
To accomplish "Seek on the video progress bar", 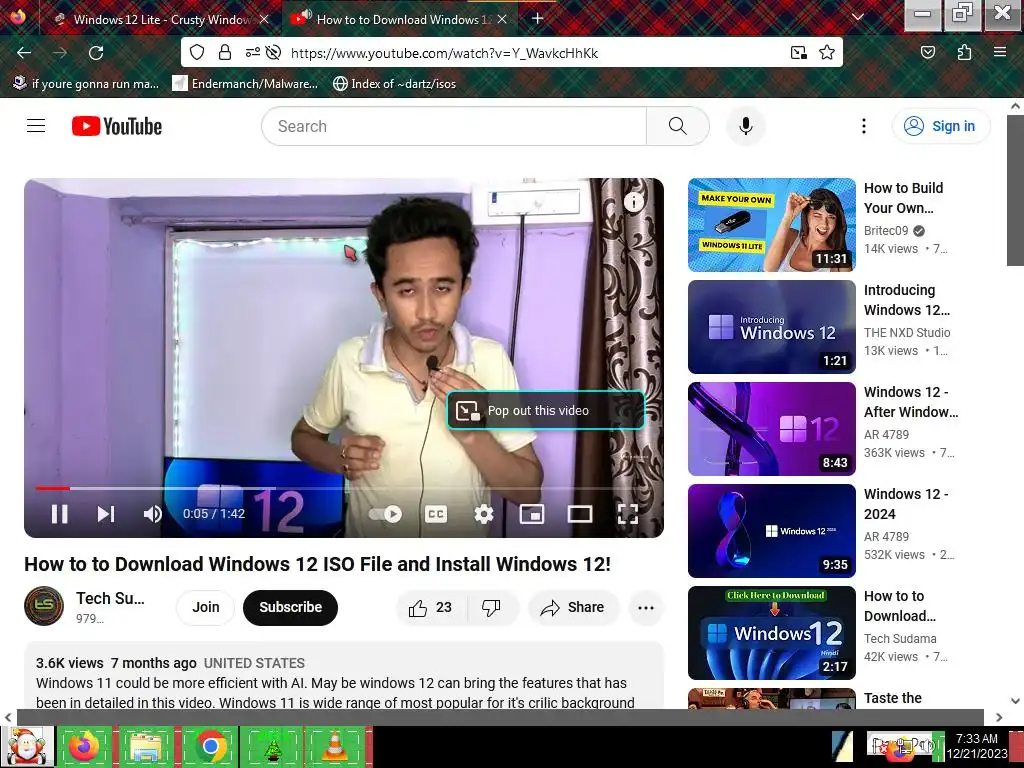I will [x=344, y=488].
